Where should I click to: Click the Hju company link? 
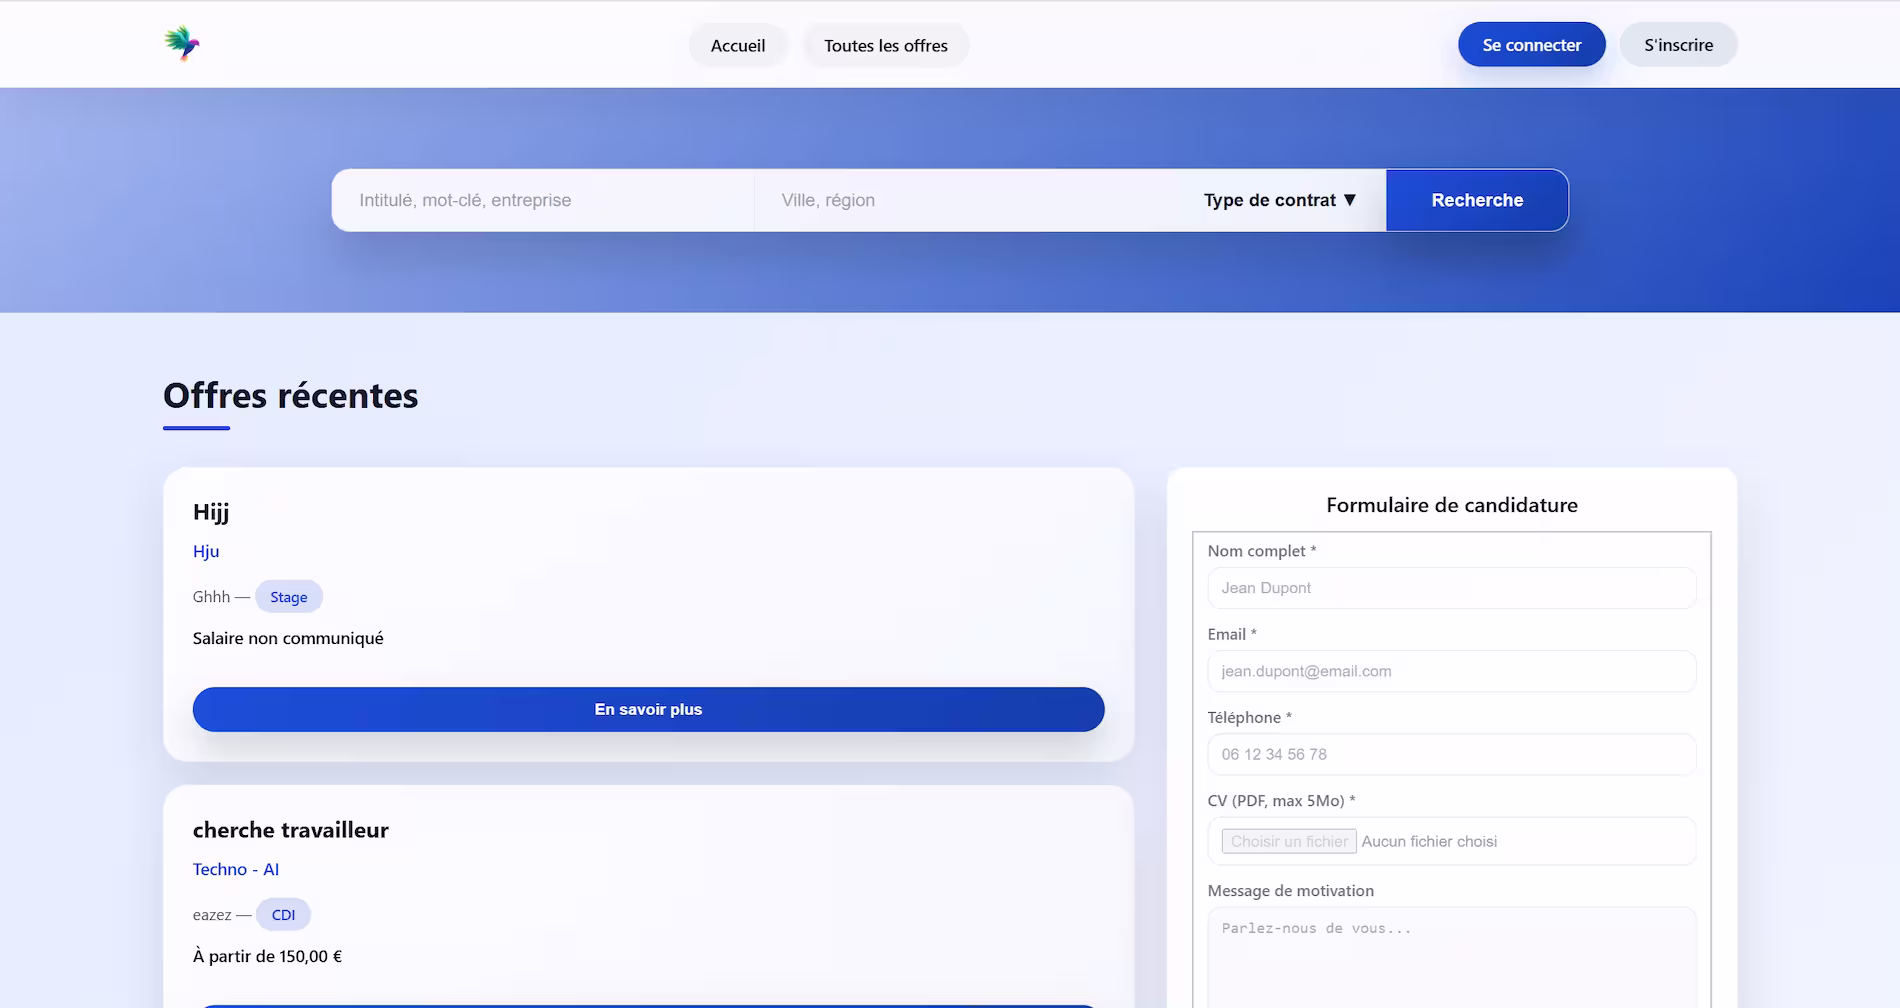206,551
